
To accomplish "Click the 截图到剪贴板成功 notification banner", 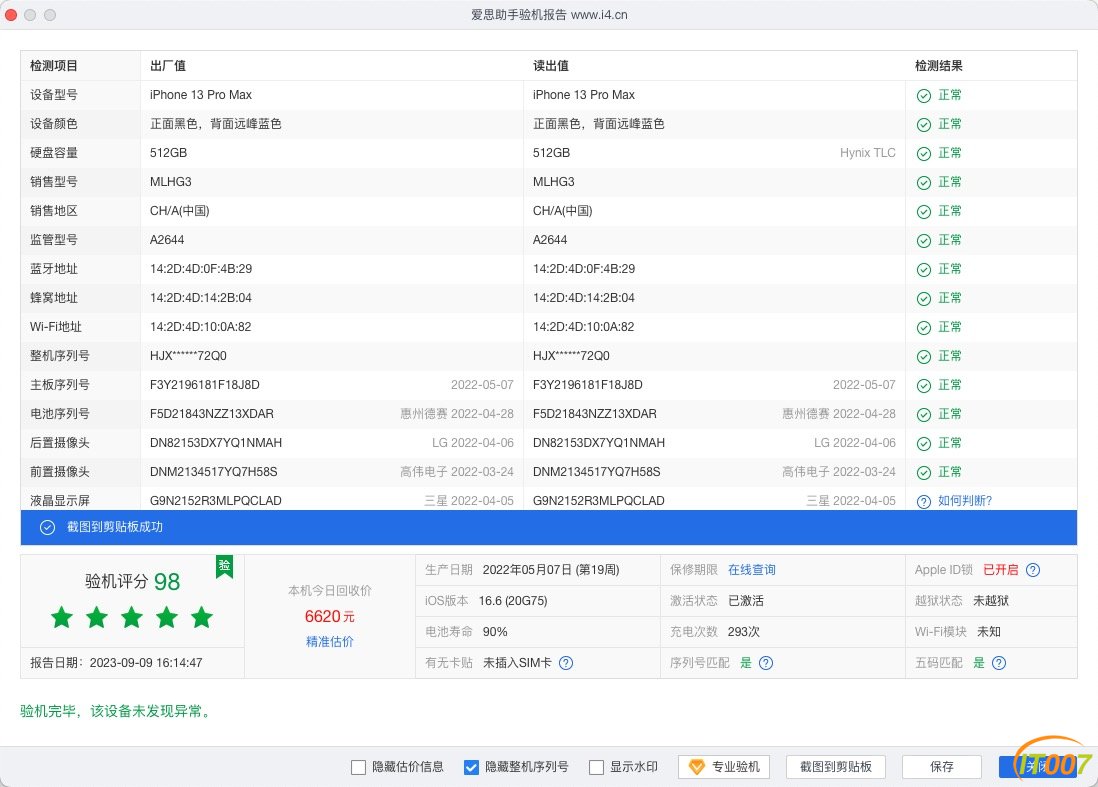I will coord(548,527).
